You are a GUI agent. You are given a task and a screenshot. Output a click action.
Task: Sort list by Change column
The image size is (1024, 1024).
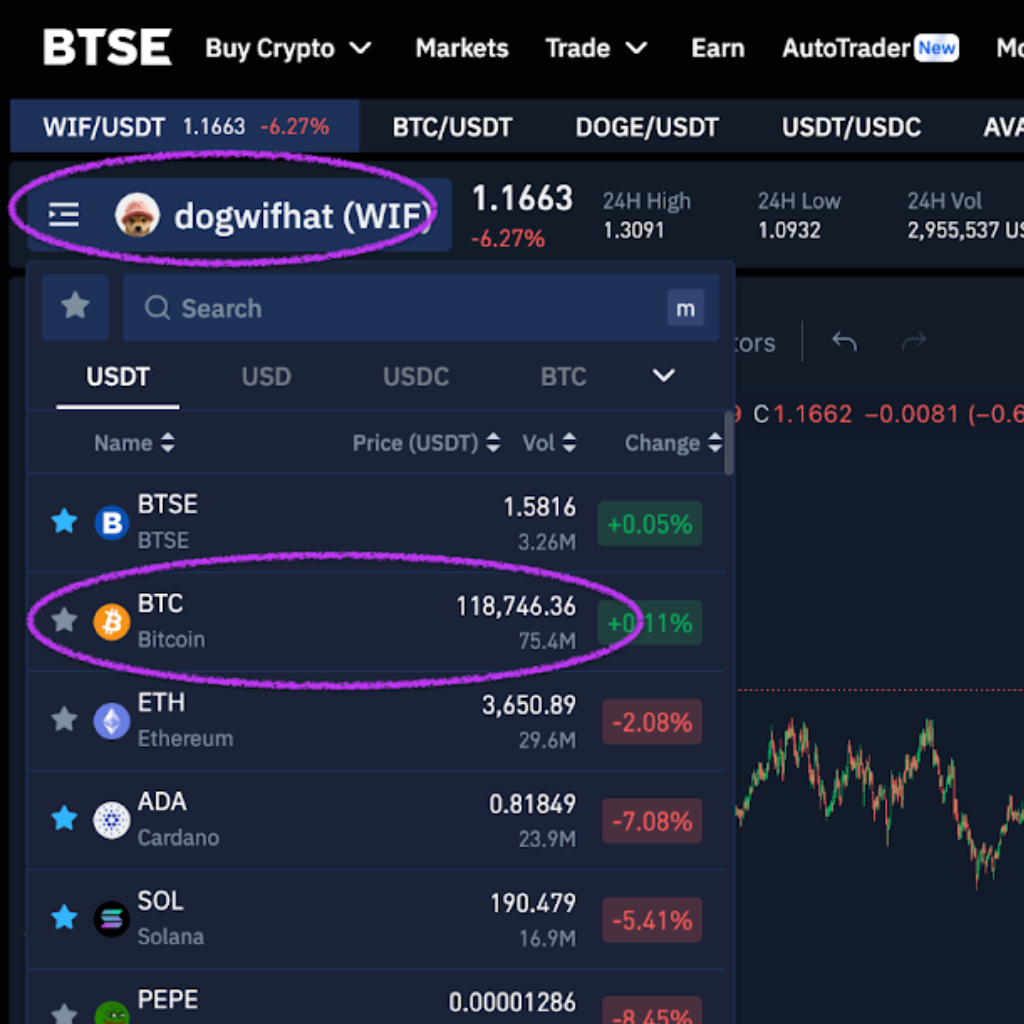click(672, 443)
